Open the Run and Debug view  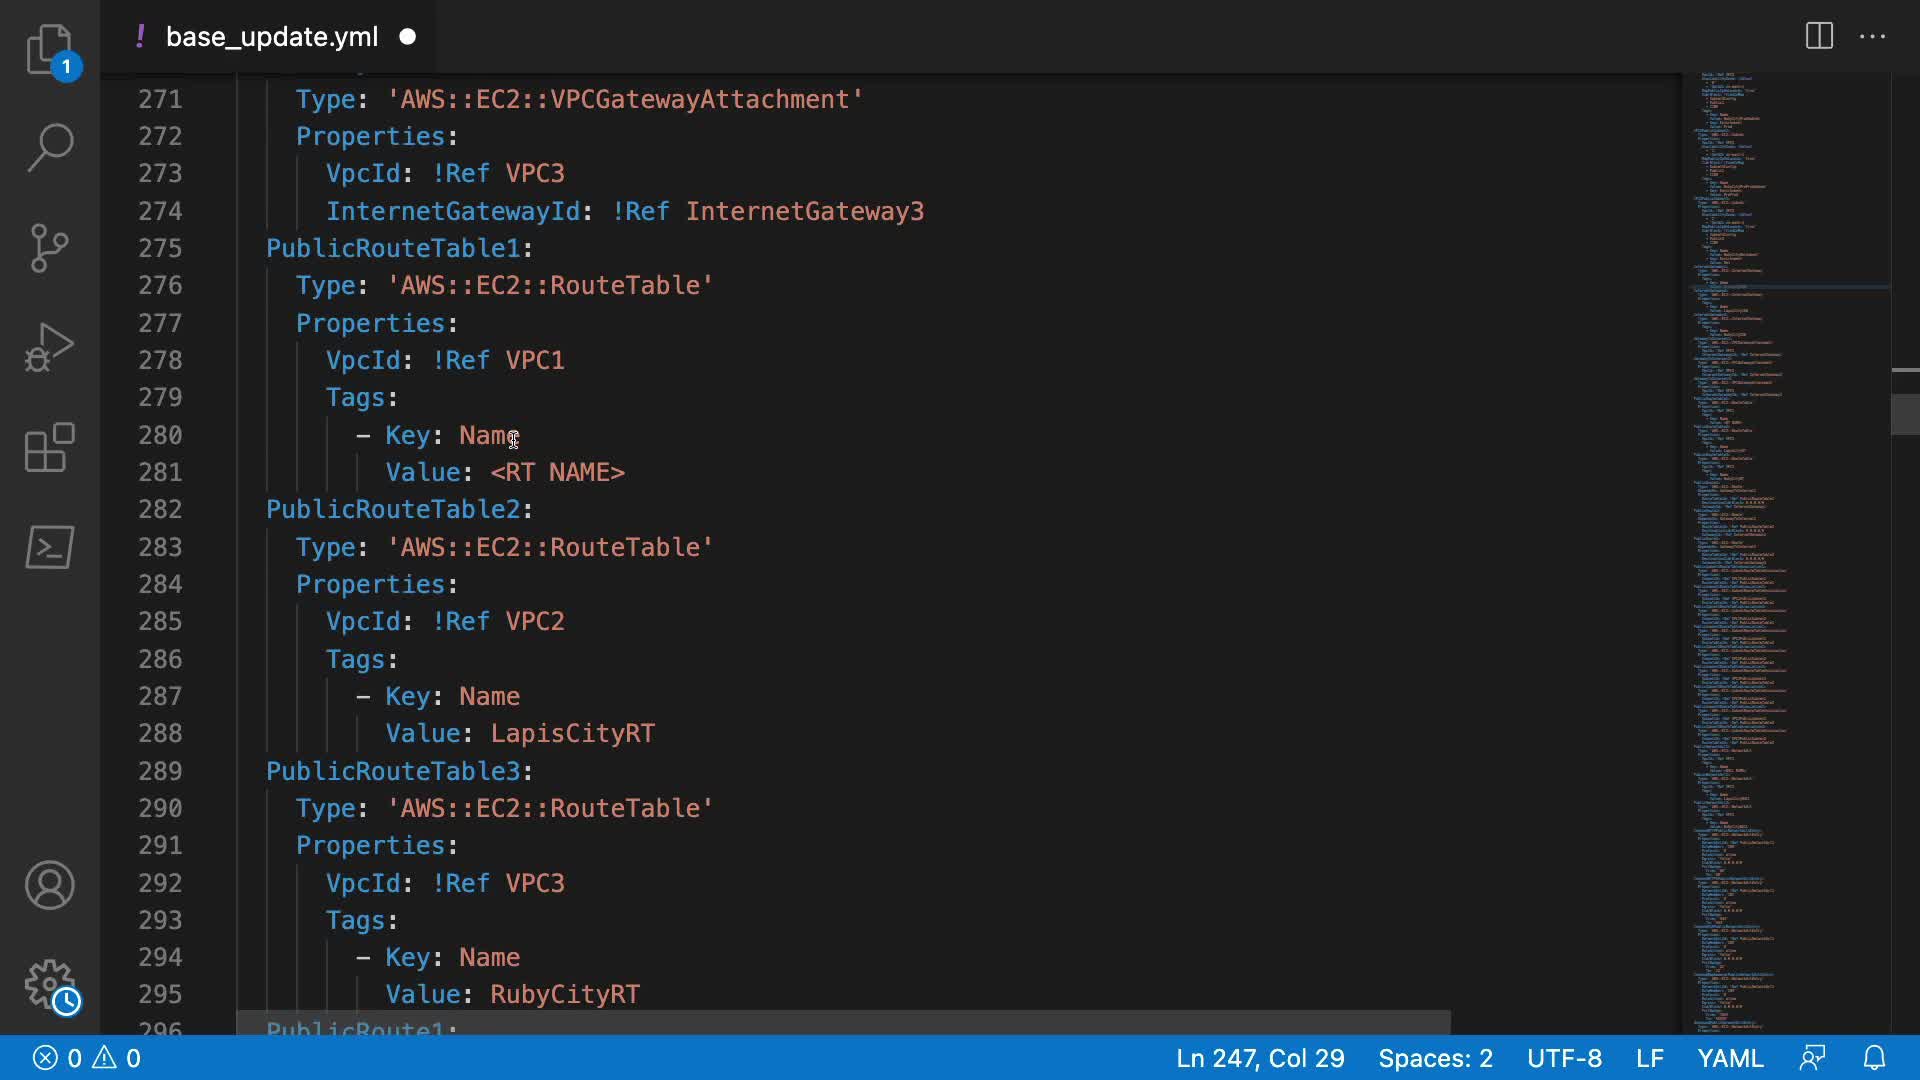(x=49, y=347)
